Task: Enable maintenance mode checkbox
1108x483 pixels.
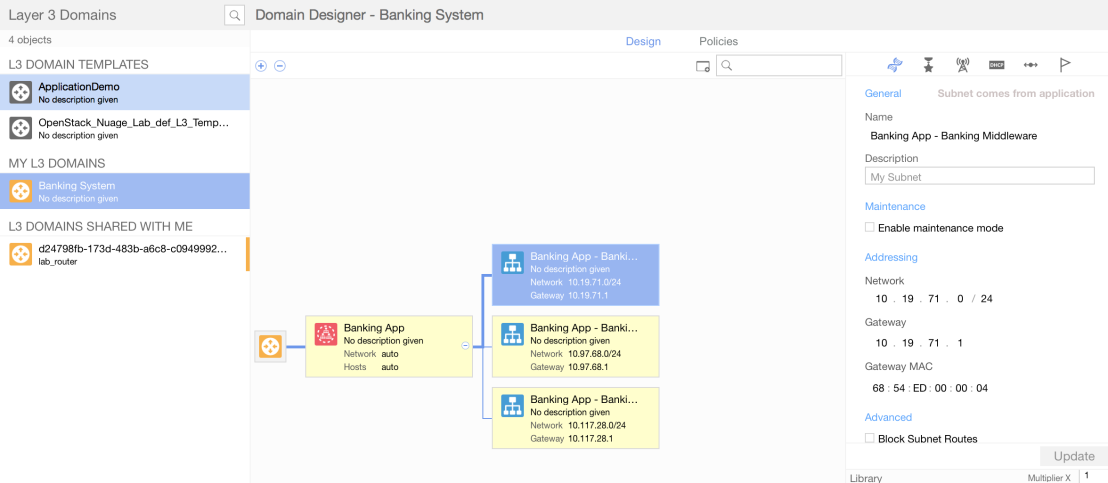Action: pyautogui.click(x=870, y=228)
